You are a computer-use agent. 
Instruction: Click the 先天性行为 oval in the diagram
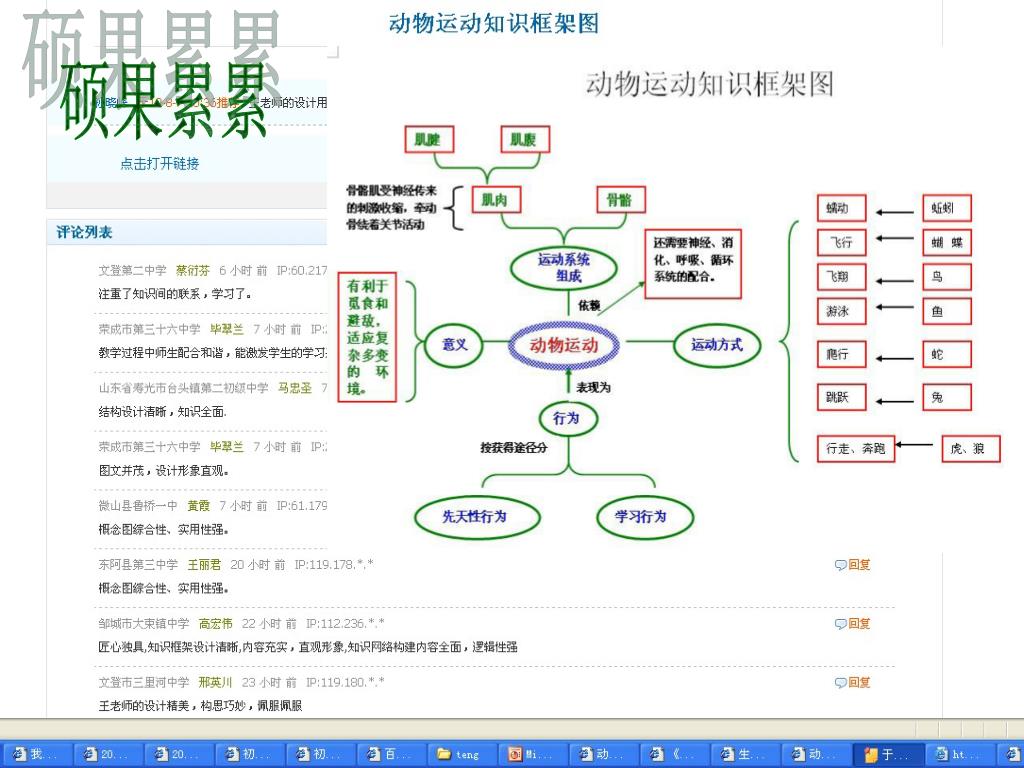[x=477, y=517]
